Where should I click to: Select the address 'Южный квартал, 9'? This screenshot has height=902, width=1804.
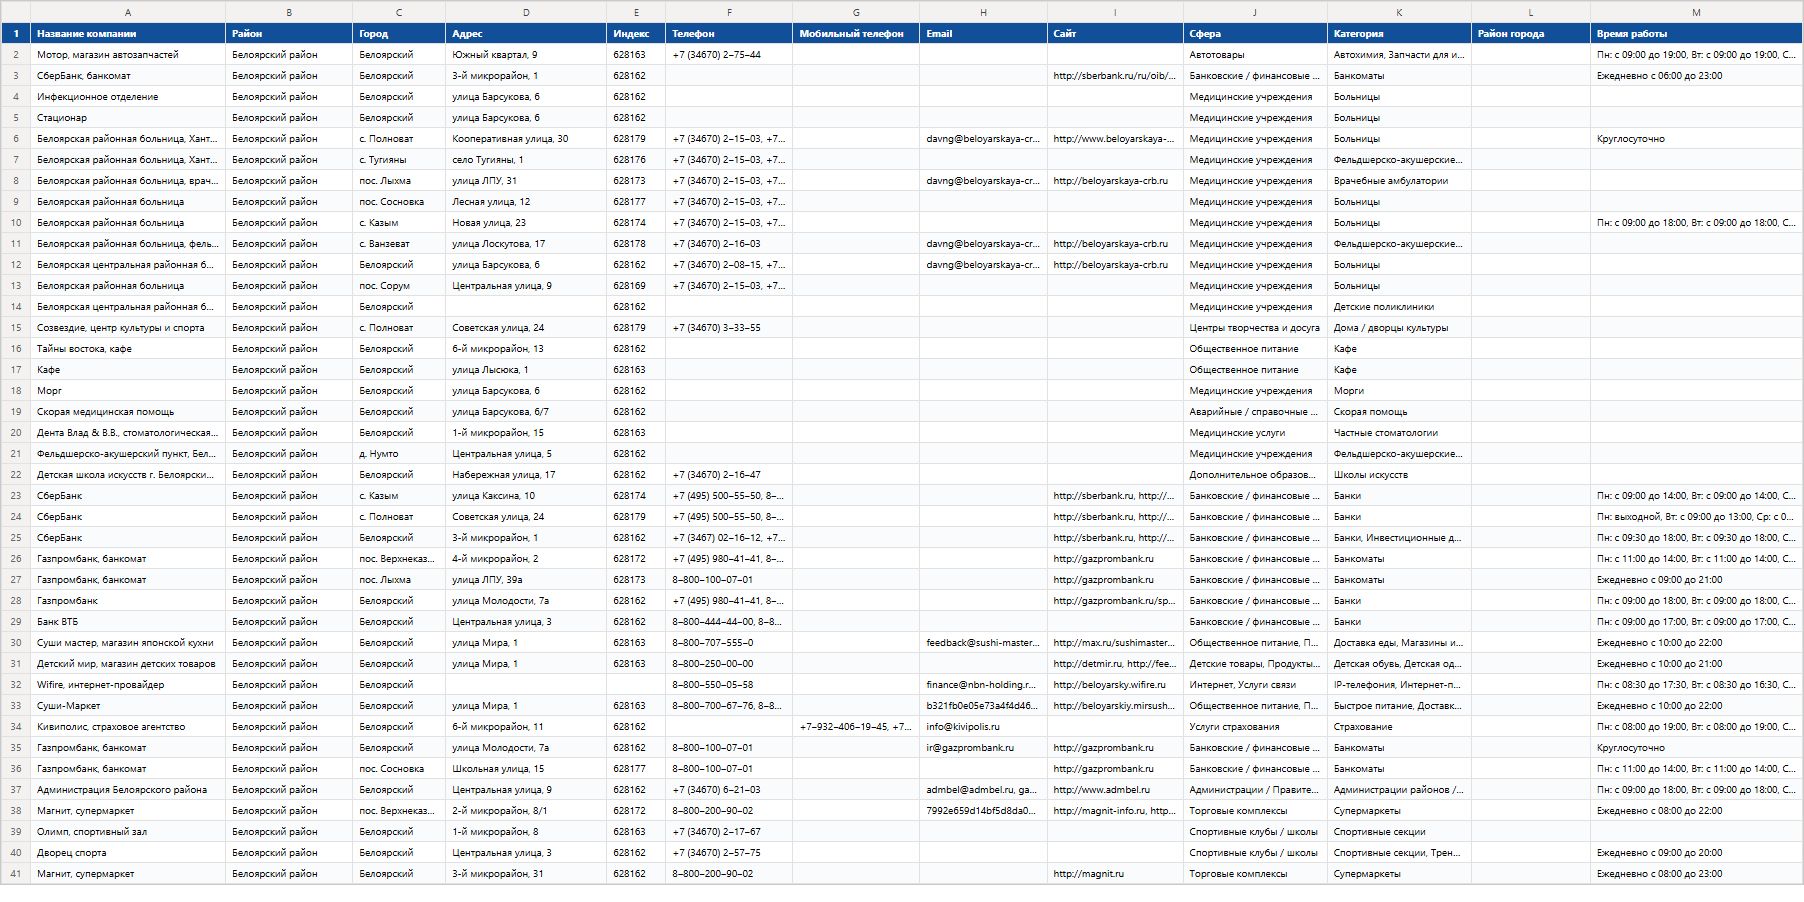526,55
